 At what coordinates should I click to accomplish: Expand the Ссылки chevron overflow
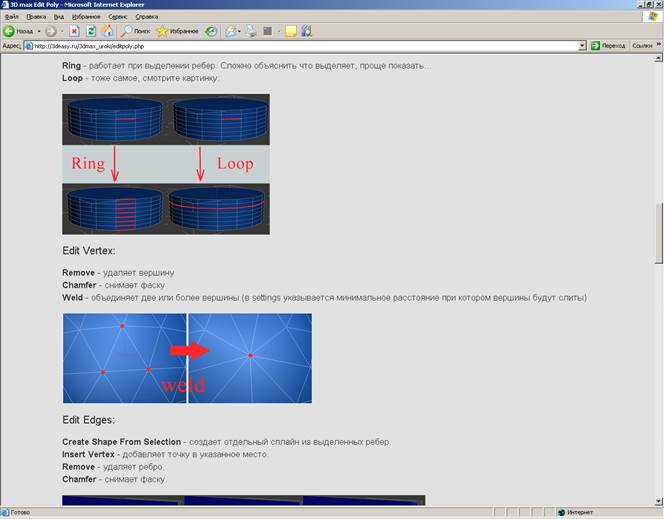pos(659,44)
